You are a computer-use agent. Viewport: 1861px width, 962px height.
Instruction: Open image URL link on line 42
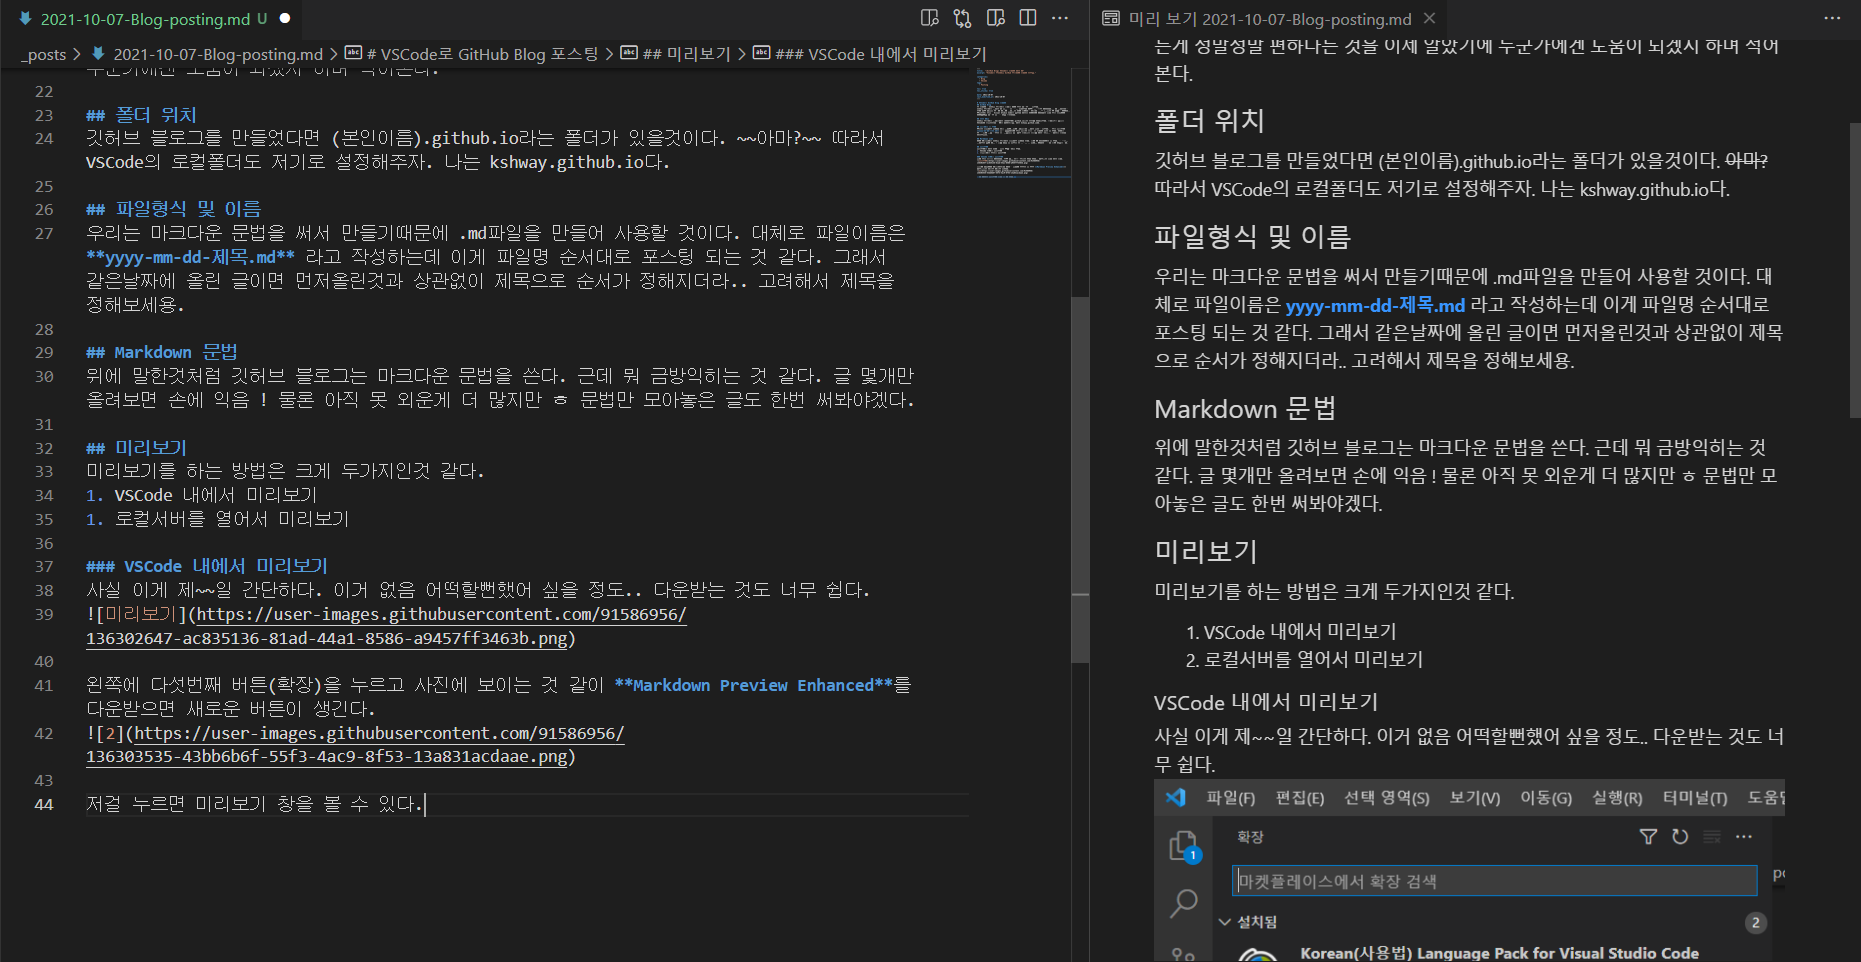[379, 733]
